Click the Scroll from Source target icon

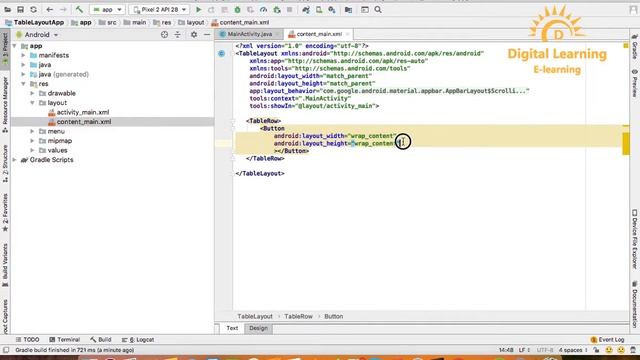point(164,35)
